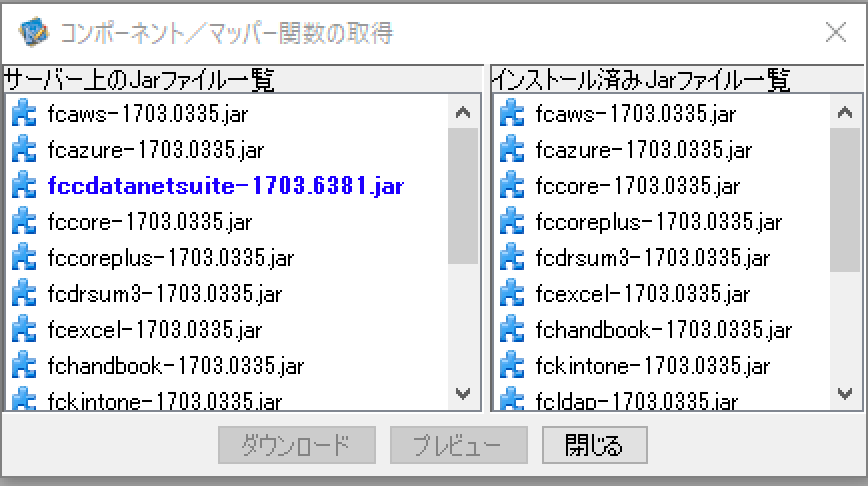Viewport: 868px width, 486px height.
Task: Click the puzzle icon beside fcdrsum3 jar in installed list
Action: [512, 257]
